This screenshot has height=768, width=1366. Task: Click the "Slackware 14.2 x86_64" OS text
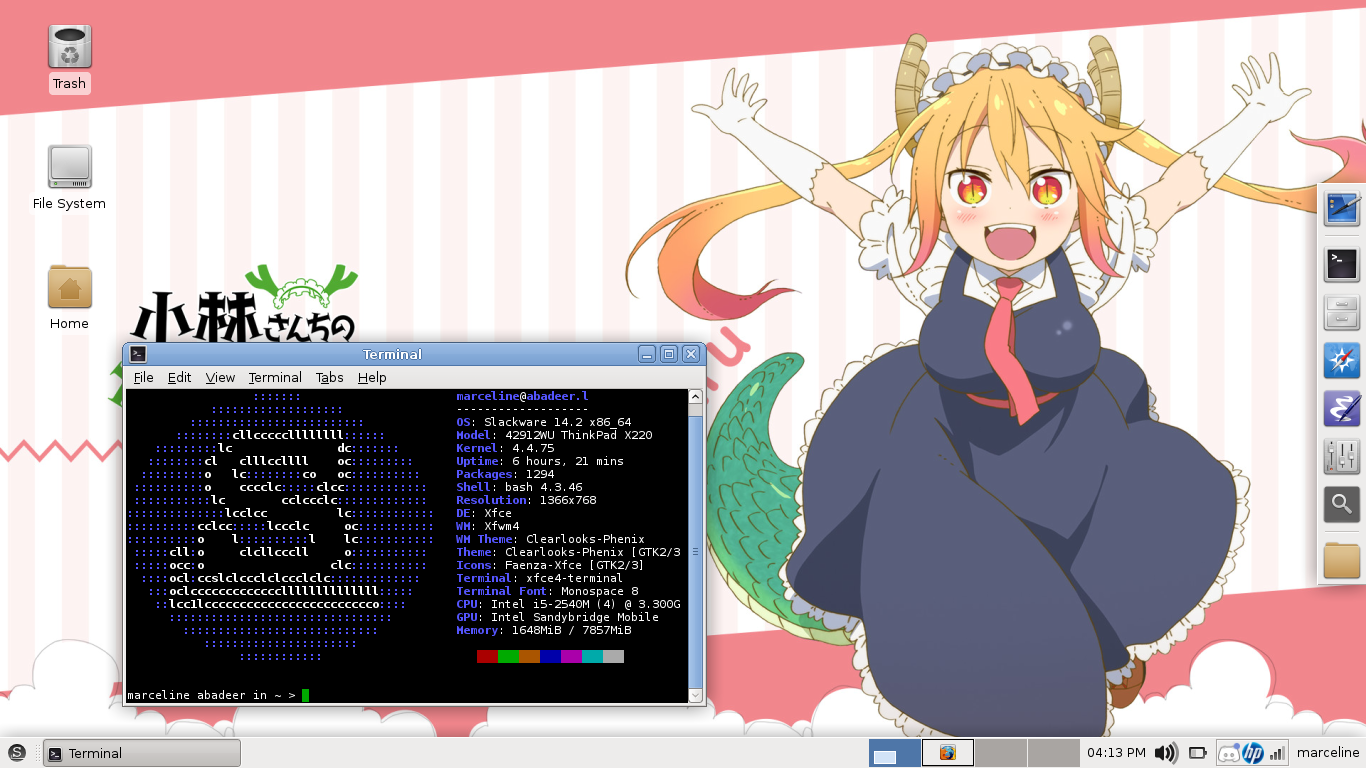pyautogui.click(x=558, y=422)
